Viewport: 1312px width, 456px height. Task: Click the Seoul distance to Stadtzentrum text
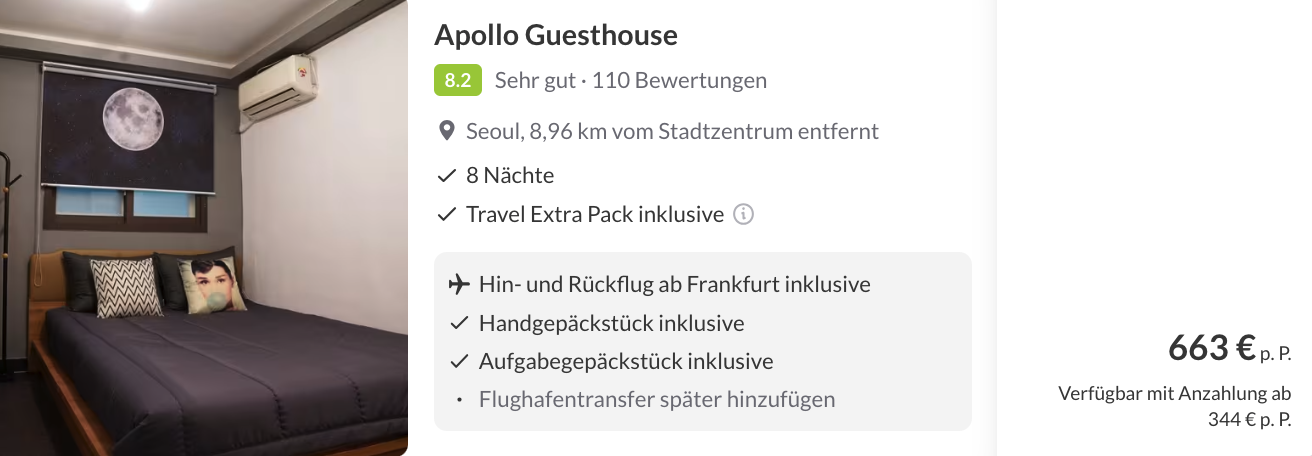point(672,131)
